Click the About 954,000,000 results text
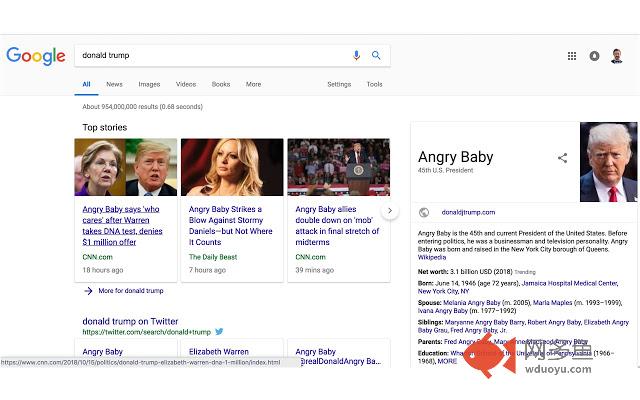Screen dimensions: 640x400 (x=142, y=107)
